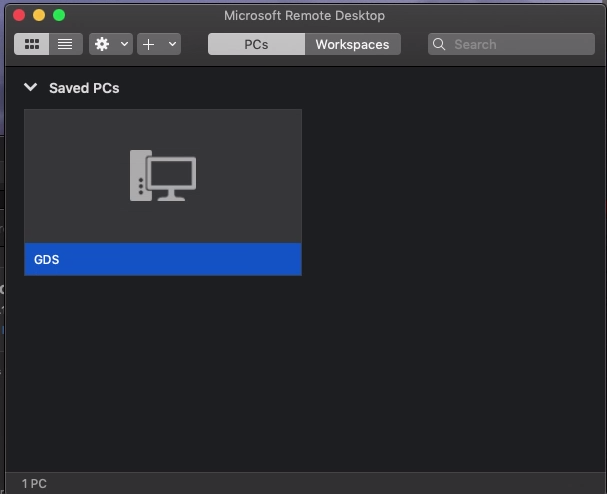Select the GDS computer thumbnail
This screenshot has width=607, height=494.
pos(163,176)
